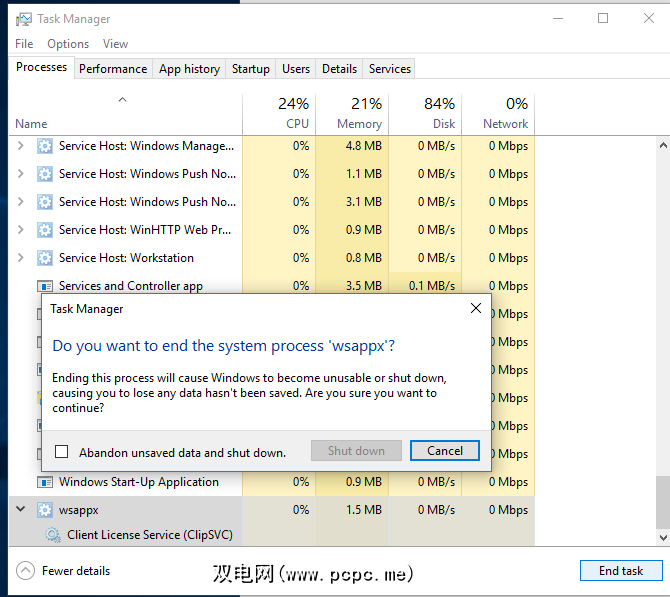Select Service Host: Windows Manage row text
Image resolution: width=670 pixels, height=597 pixels.
coord(147,146)
